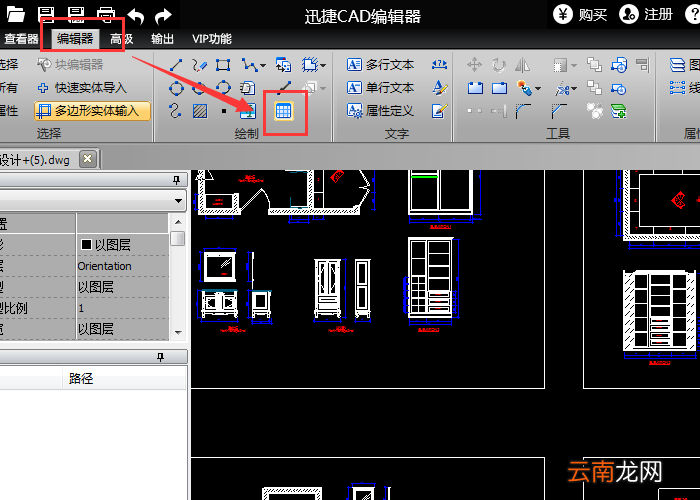
Task: Click the Orientation layer value
Action: coord(104,266)
